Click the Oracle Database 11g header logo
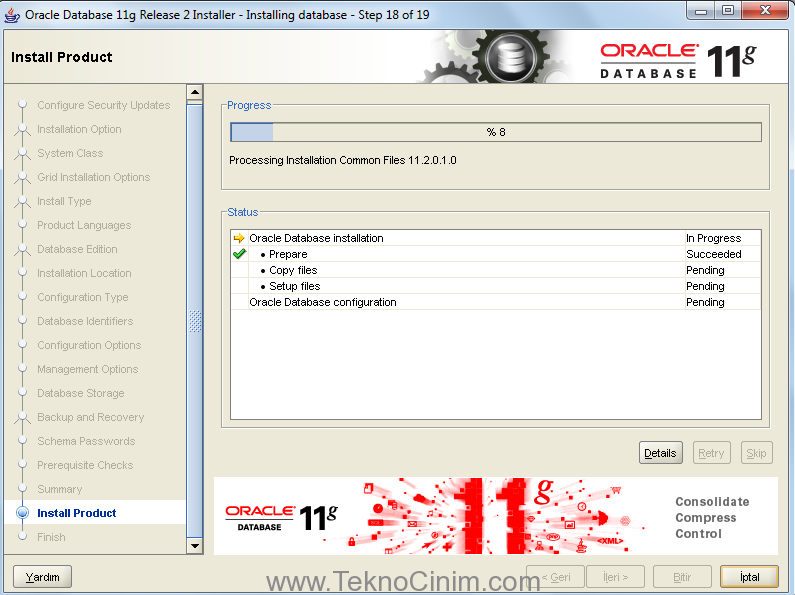Screen dimensions: 795x595 [677, 60]
